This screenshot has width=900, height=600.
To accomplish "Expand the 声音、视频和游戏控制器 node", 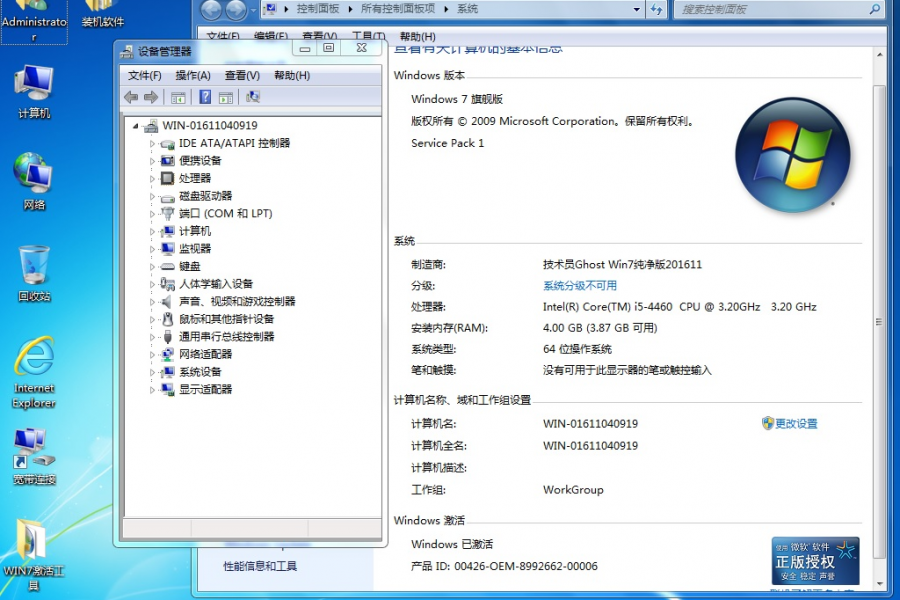I will (152, 302).
